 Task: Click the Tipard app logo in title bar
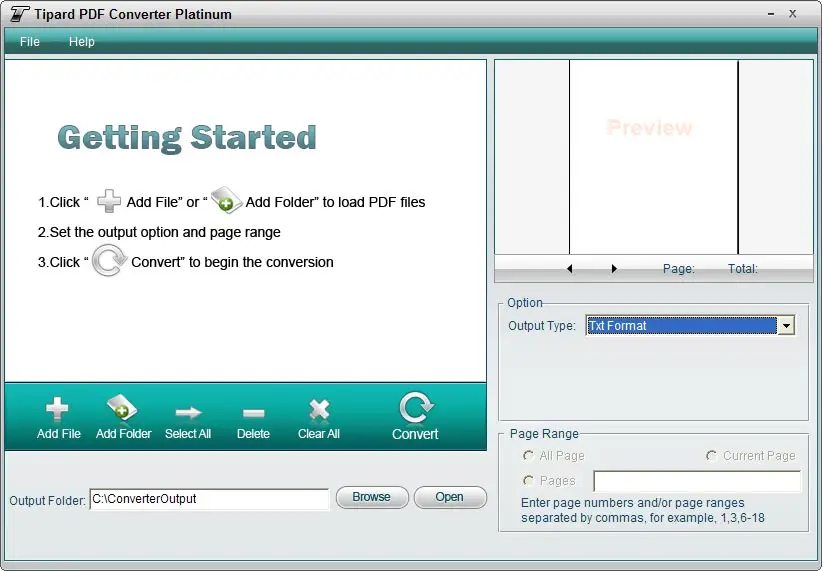(x=19, y=14)
